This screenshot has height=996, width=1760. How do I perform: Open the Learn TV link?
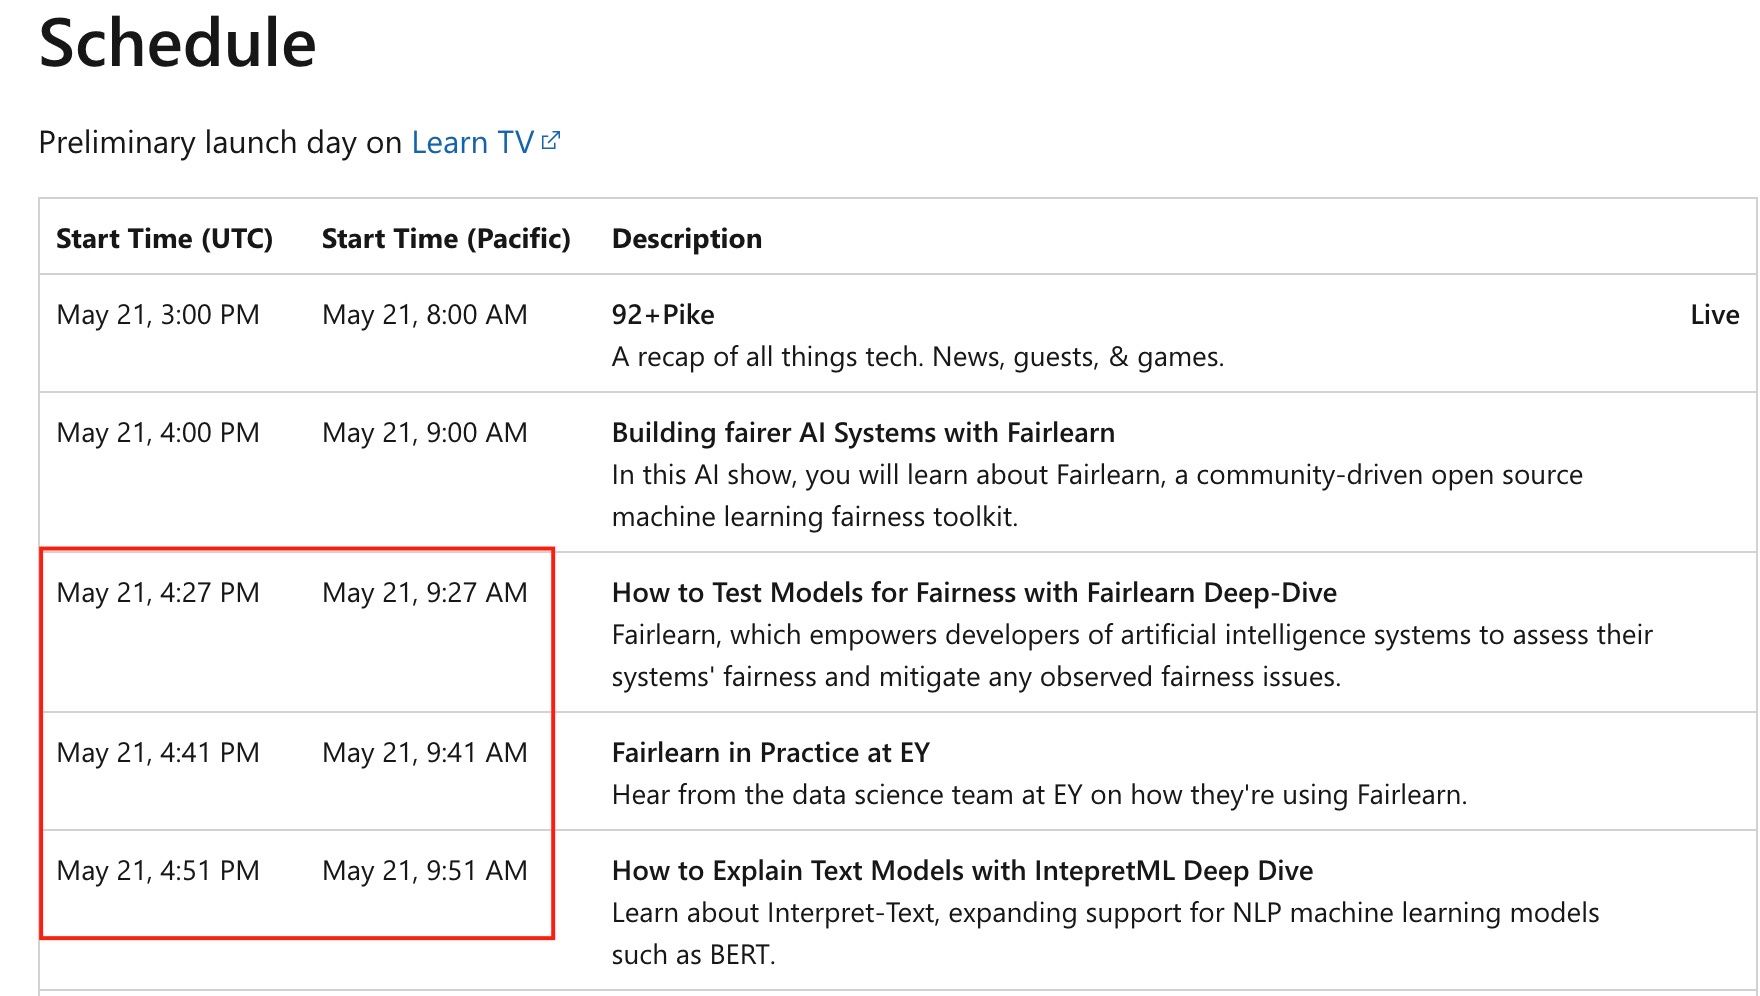click(472, 143)
